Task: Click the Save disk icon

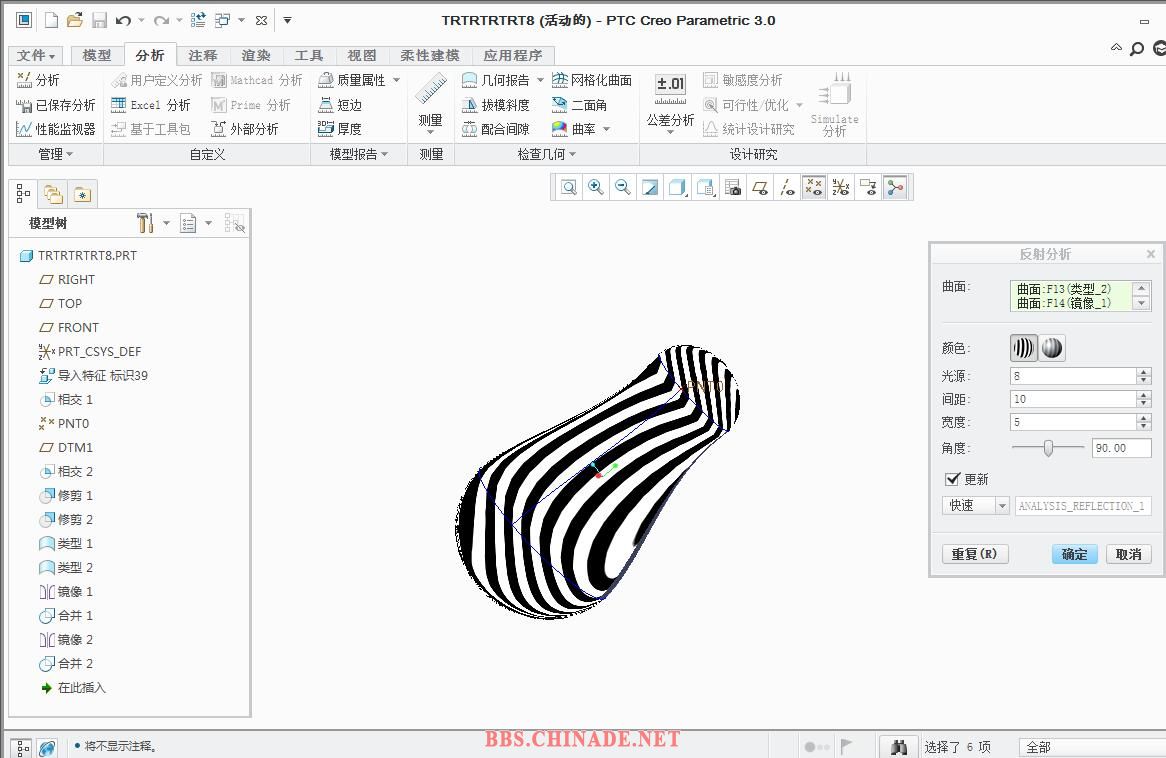Action: click(x=99, y=20)
